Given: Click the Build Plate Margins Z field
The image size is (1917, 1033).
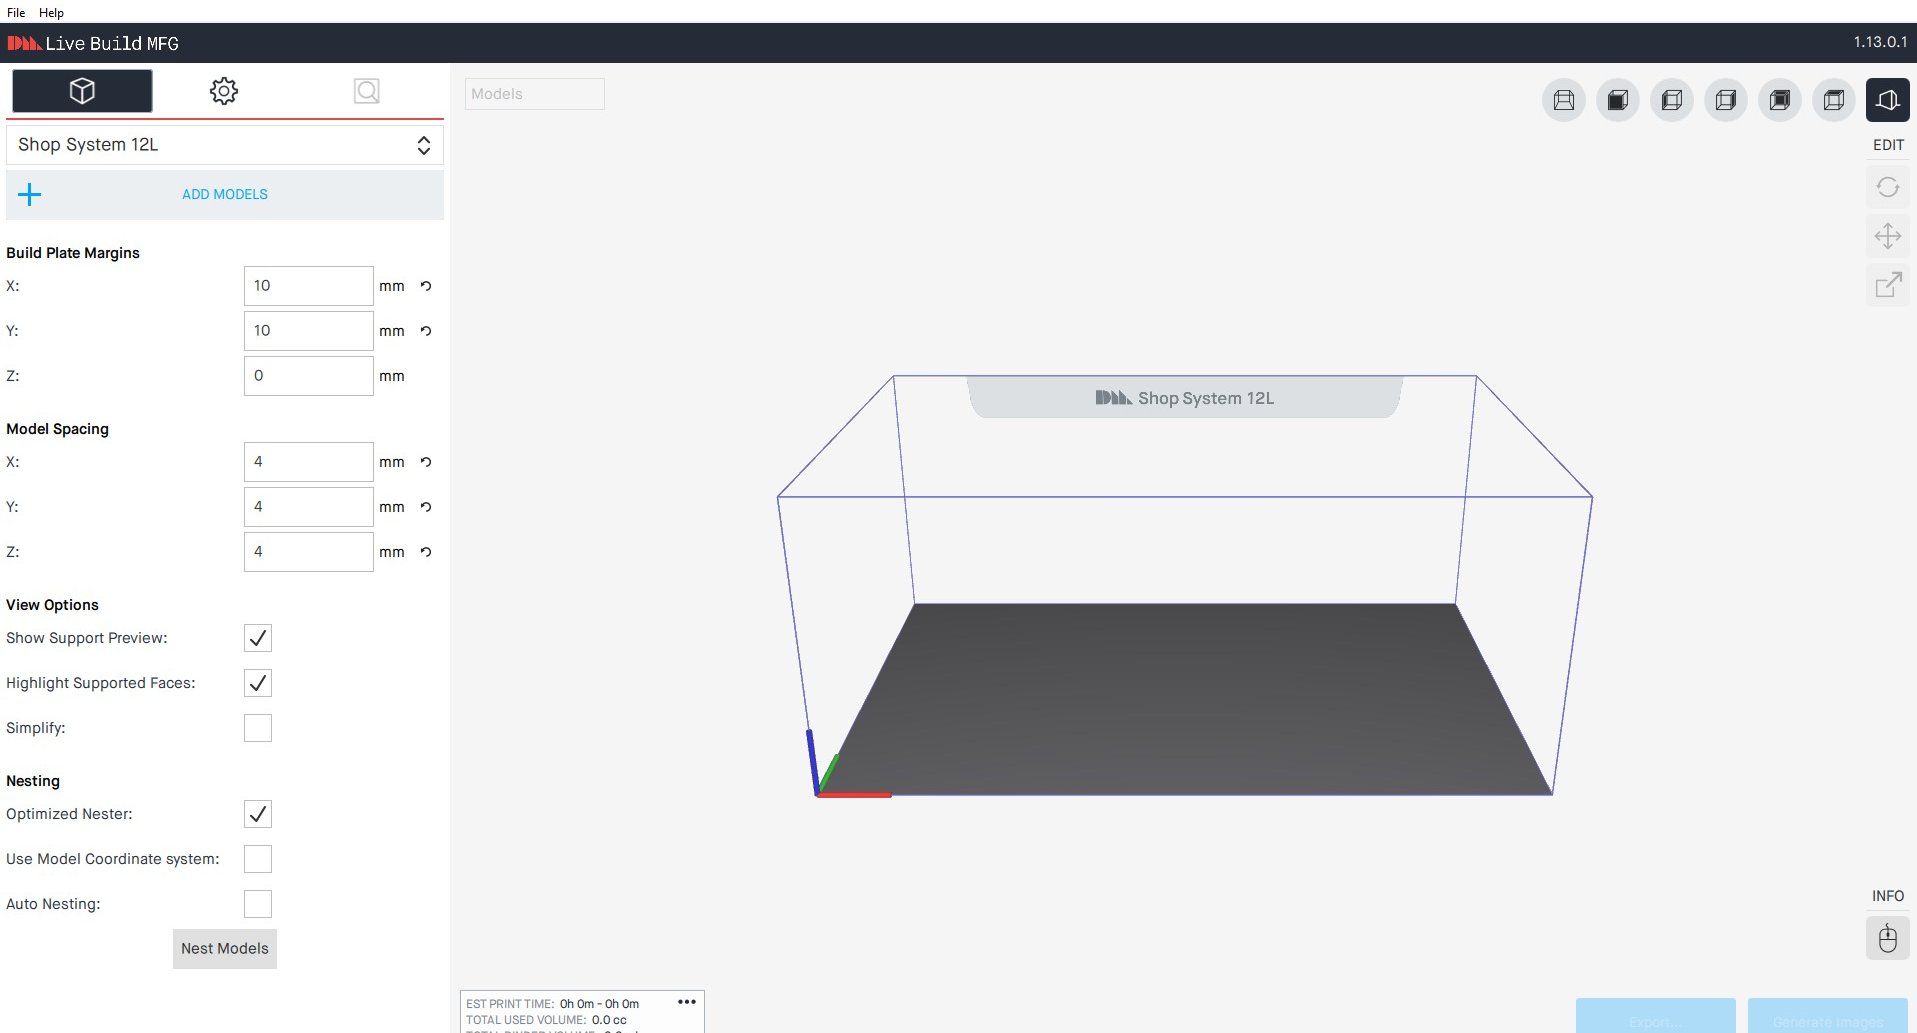Looking at the screenshot, I should click(309, 376).
